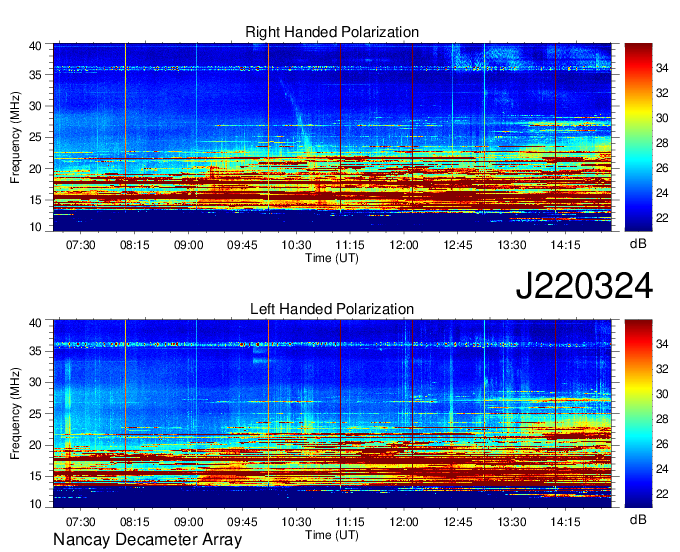Click 10:30 time tick of Left Handed plot
Viewport: 680px width, 552px height.
297,521
